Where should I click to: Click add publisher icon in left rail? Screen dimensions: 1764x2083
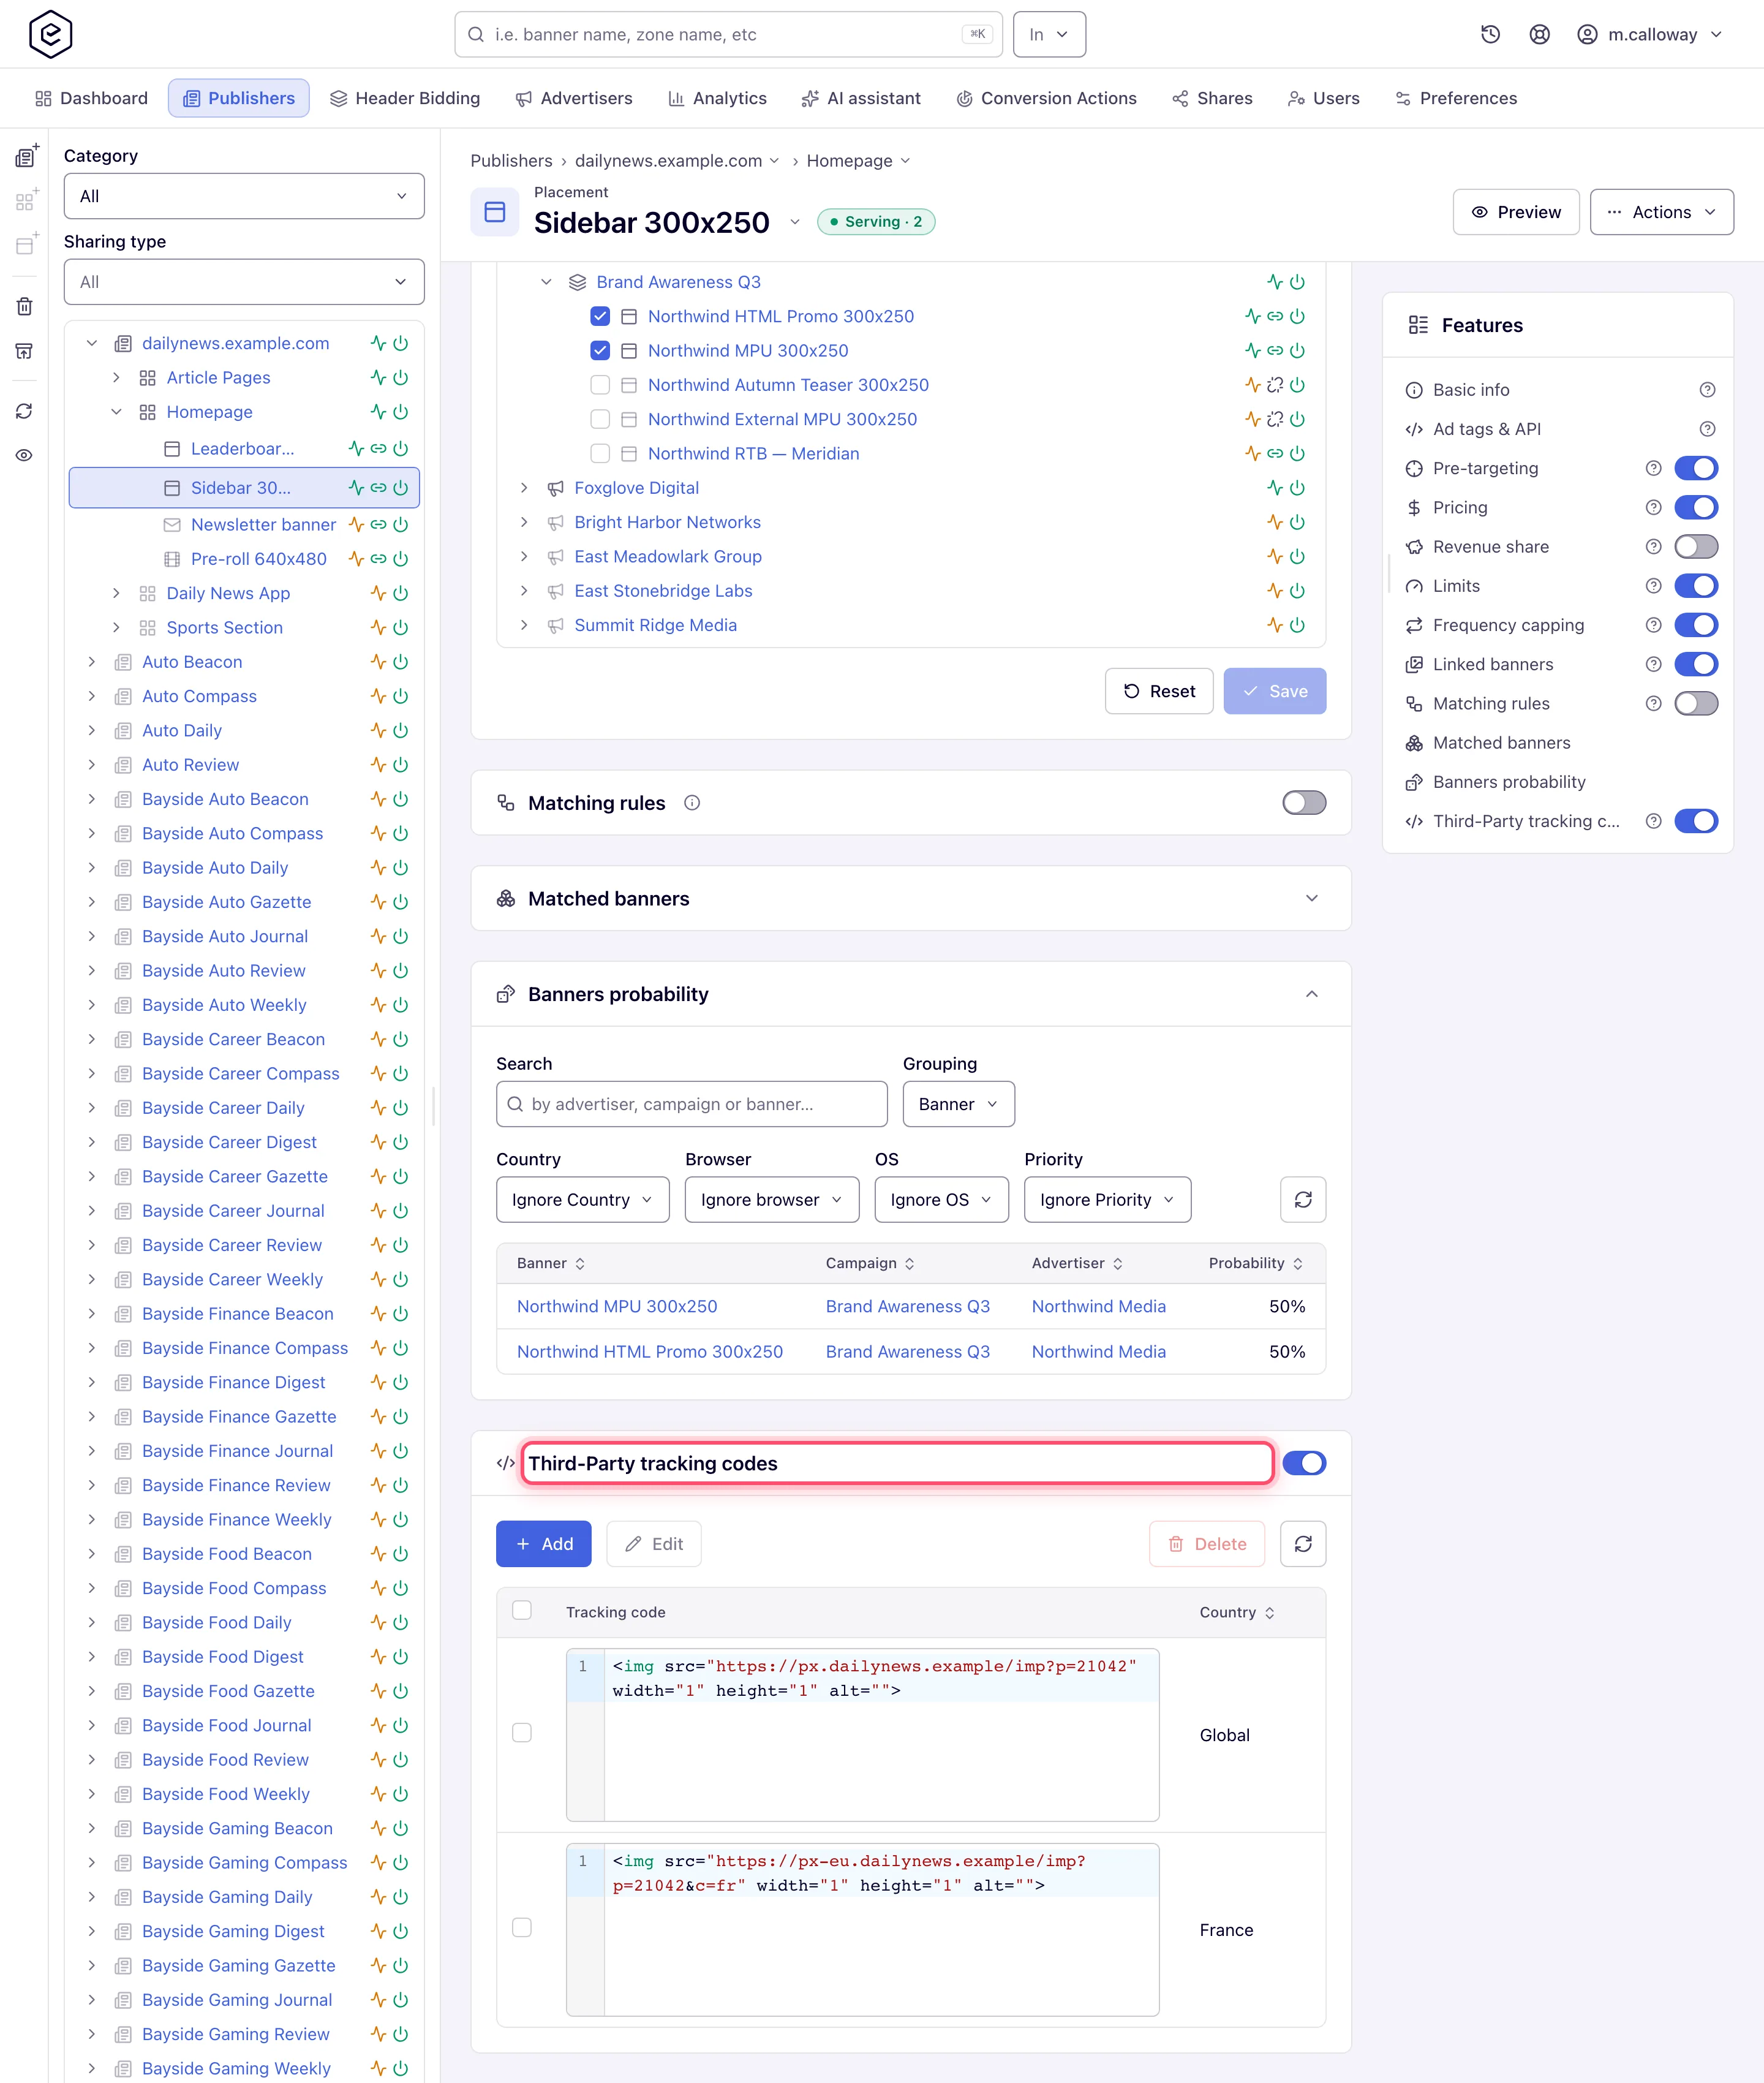[x=26, y=156]
